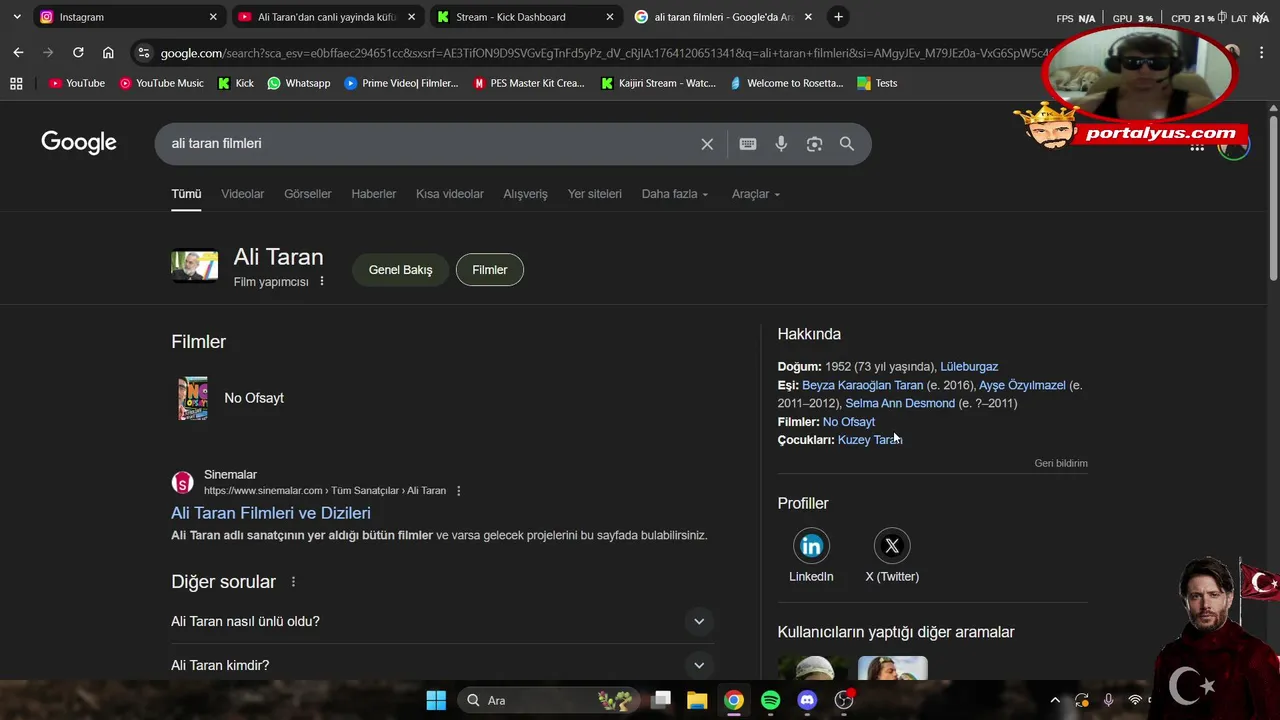The width and height of the screenshot is (1280, 720).
Task: Select the Kısa videolar filter
Action: point(450,194)
